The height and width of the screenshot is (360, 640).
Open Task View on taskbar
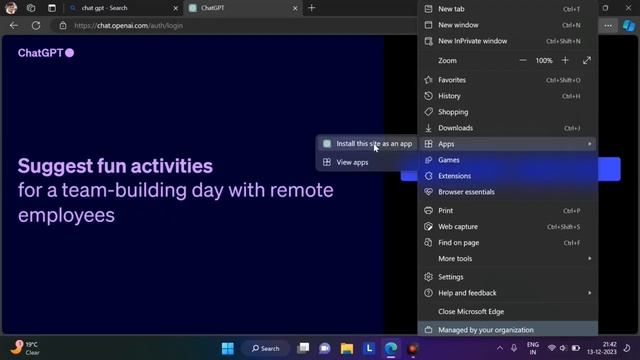pyautogui.click(x=303, y=348)
